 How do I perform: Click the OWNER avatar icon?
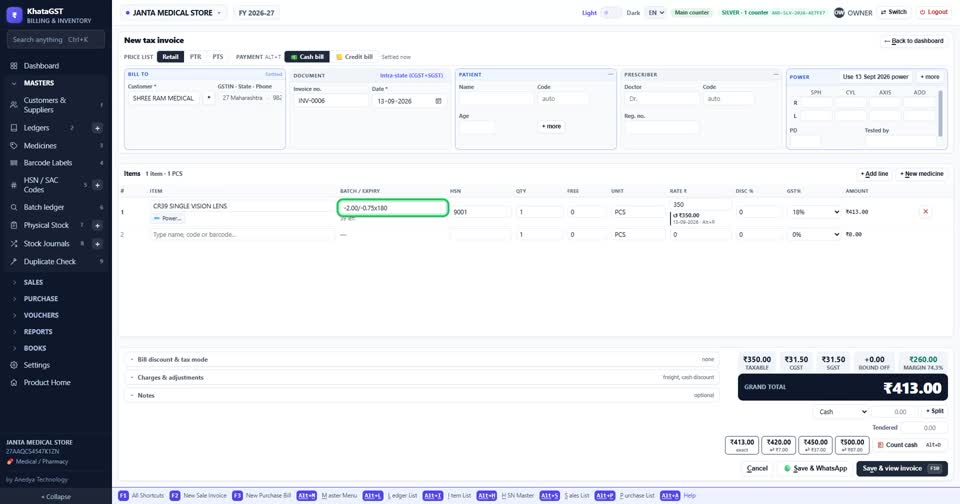pos(839,12)
